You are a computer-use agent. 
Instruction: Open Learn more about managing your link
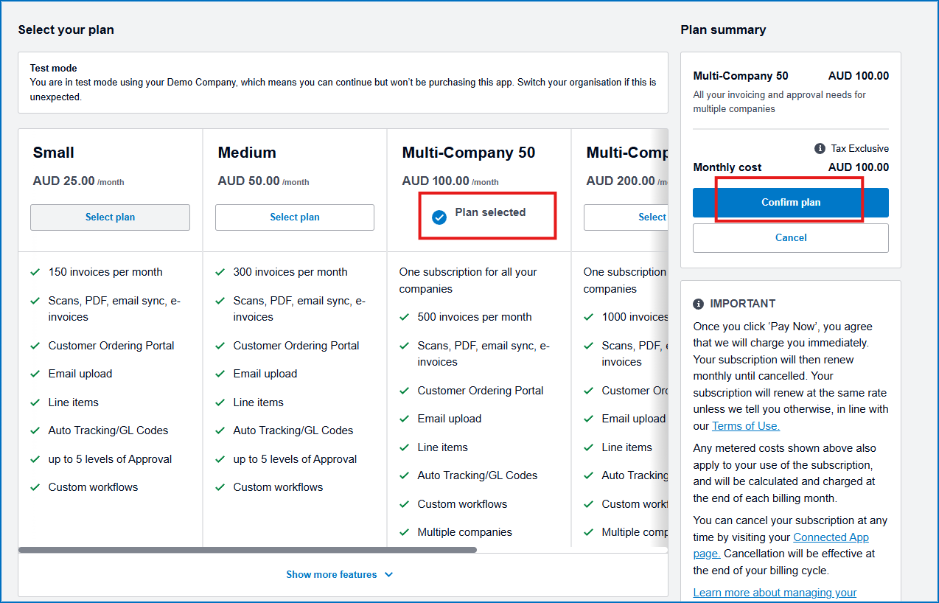point(774,593)
